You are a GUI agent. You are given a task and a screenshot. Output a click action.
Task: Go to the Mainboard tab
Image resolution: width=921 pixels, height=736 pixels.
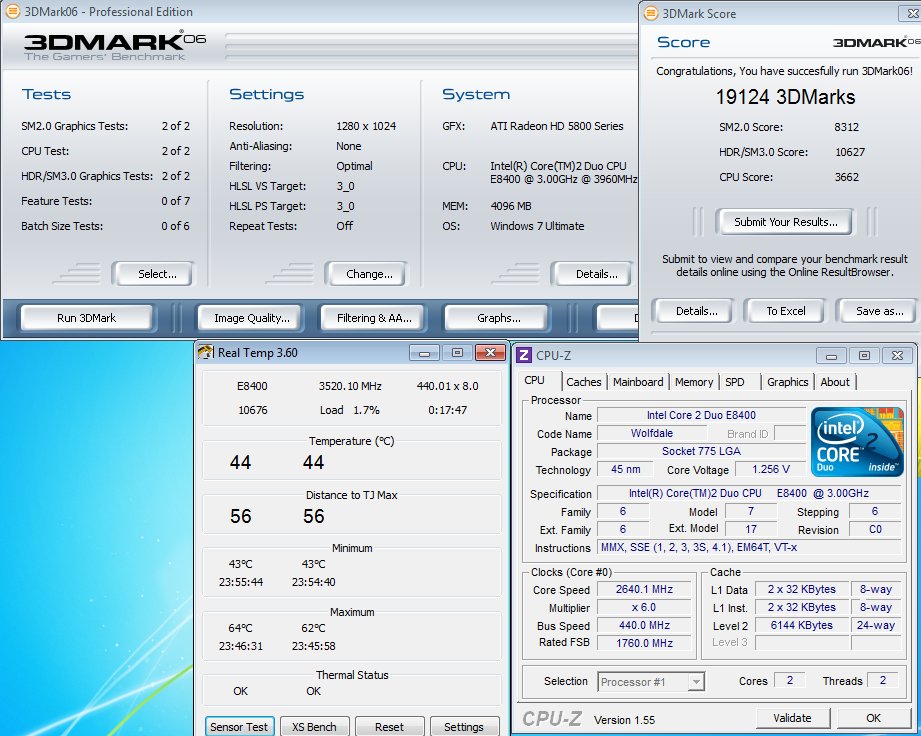tap(638, 382)
